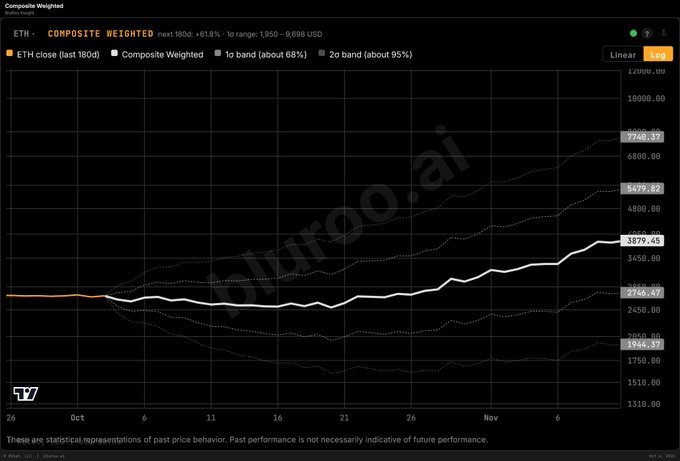Click the green live status indicator

coord(633,33)
